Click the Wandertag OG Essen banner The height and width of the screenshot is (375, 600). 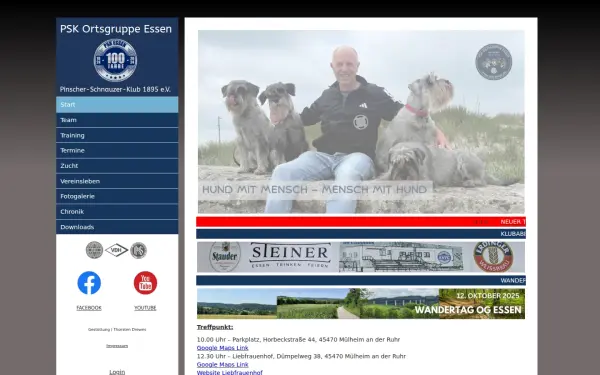tap(361, 303)
